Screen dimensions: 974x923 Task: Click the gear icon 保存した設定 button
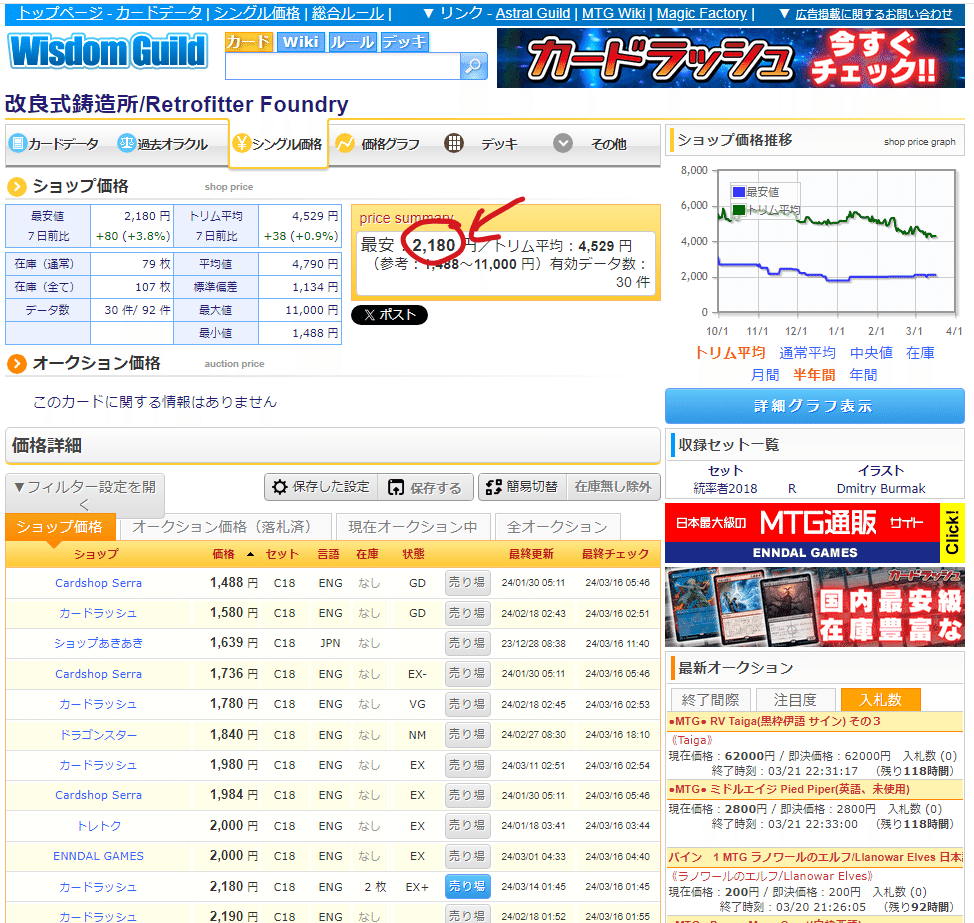coord(321,487)
